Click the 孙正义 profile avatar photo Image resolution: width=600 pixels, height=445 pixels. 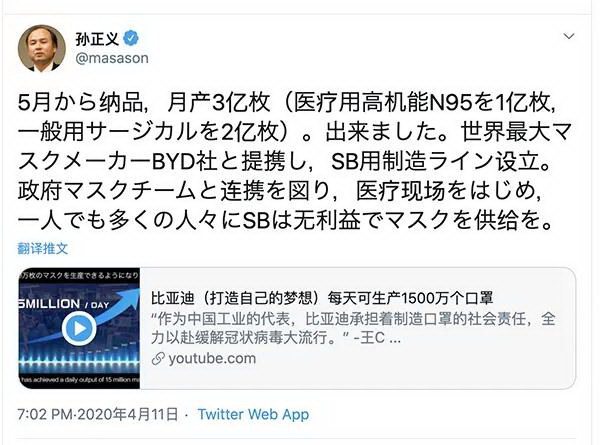pyautogui.click(x=42, y=49)
